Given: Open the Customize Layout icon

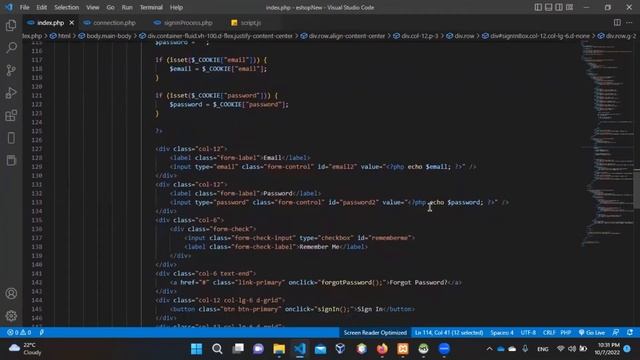Looking at the screenshot, I should click(x=569, y=7).
